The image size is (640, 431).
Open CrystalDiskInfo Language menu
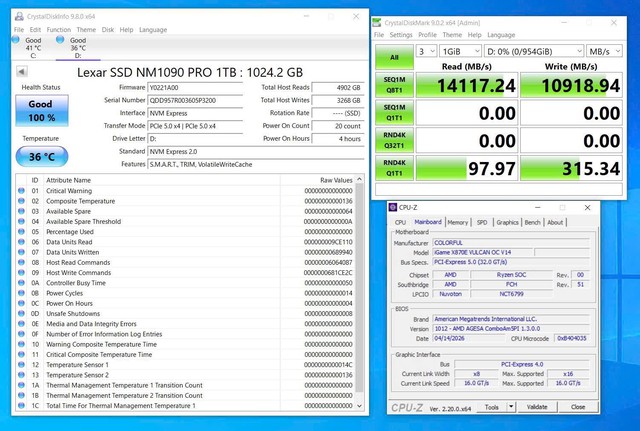(x=153, y=30)
